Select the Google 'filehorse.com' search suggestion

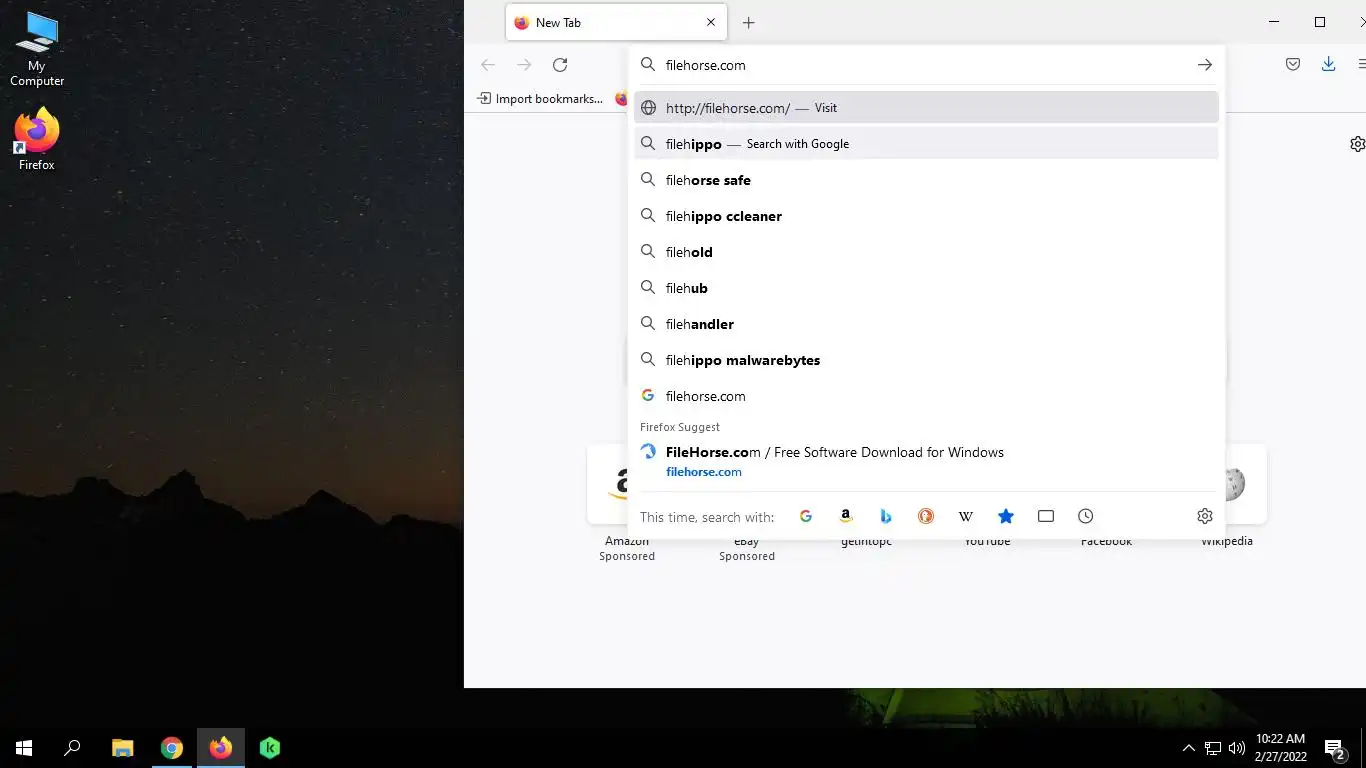926,396
